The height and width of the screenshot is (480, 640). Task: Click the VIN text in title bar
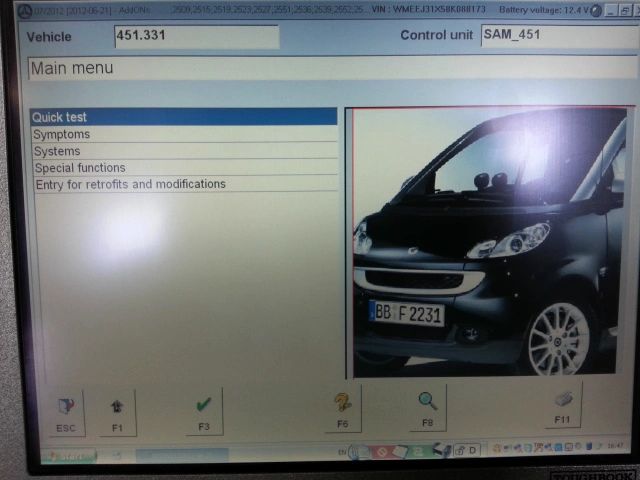[x=429, y=9]
